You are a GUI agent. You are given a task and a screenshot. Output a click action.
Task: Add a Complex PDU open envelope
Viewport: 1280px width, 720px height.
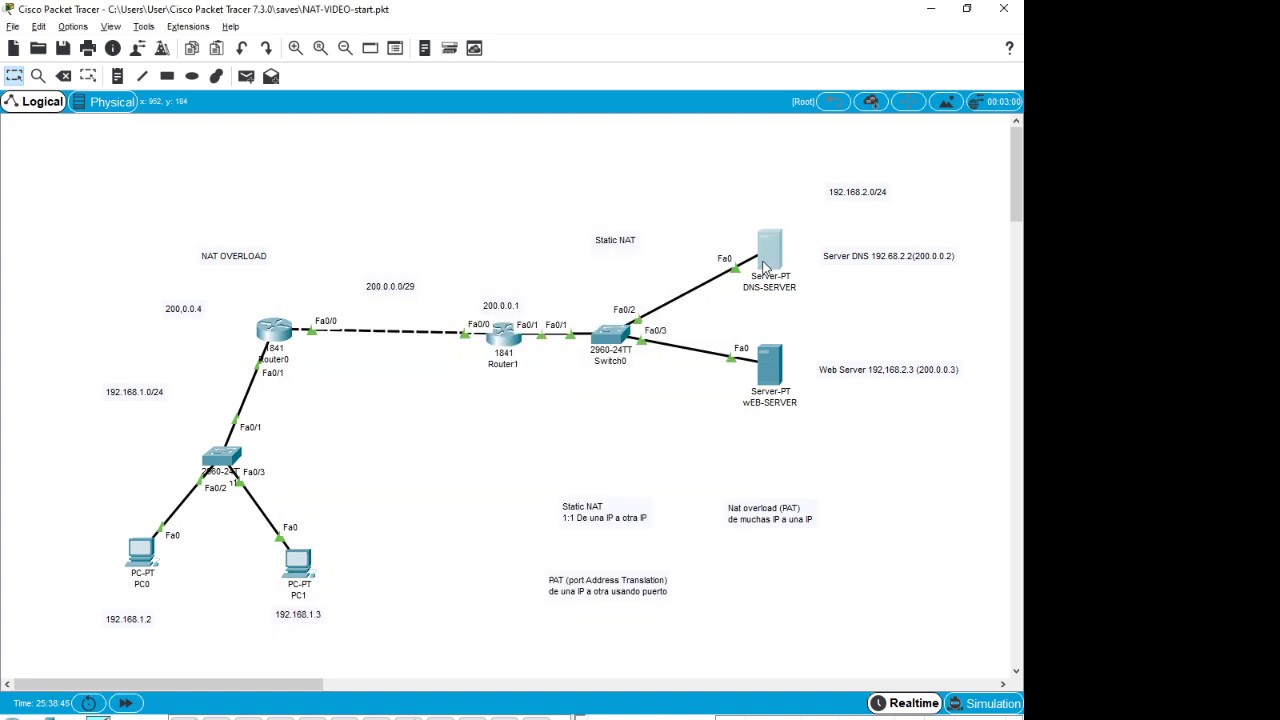(271, 76)
